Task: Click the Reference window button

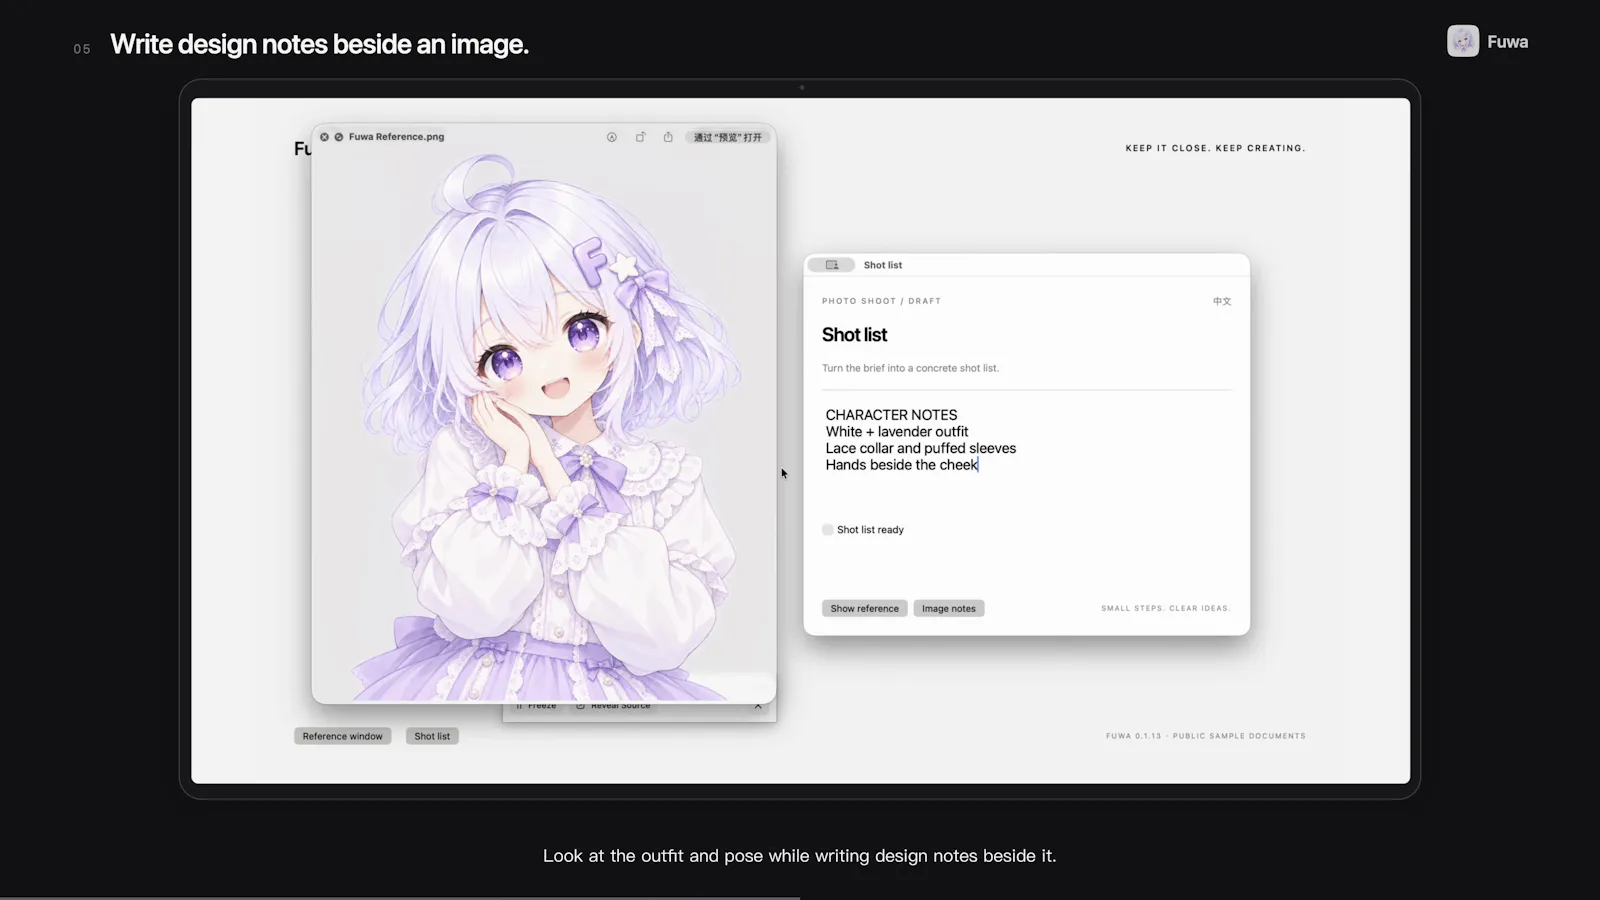Action: coord(343,736)
